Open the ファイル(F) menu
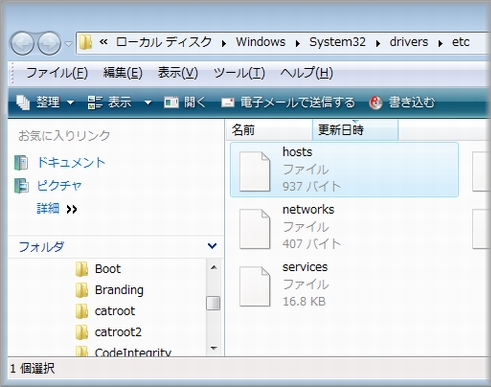 (57, 73)
